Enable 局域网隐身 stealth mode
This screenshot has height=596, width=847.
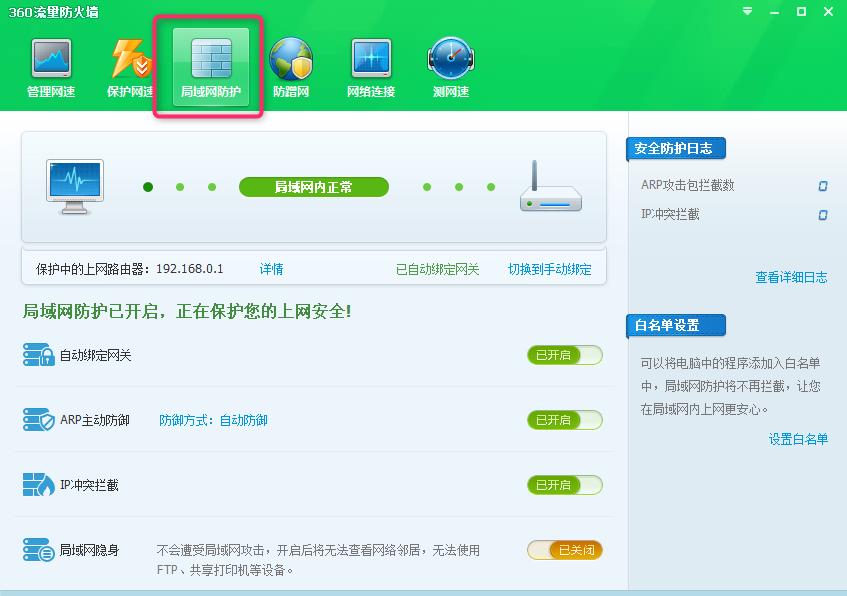pos(564,549)
